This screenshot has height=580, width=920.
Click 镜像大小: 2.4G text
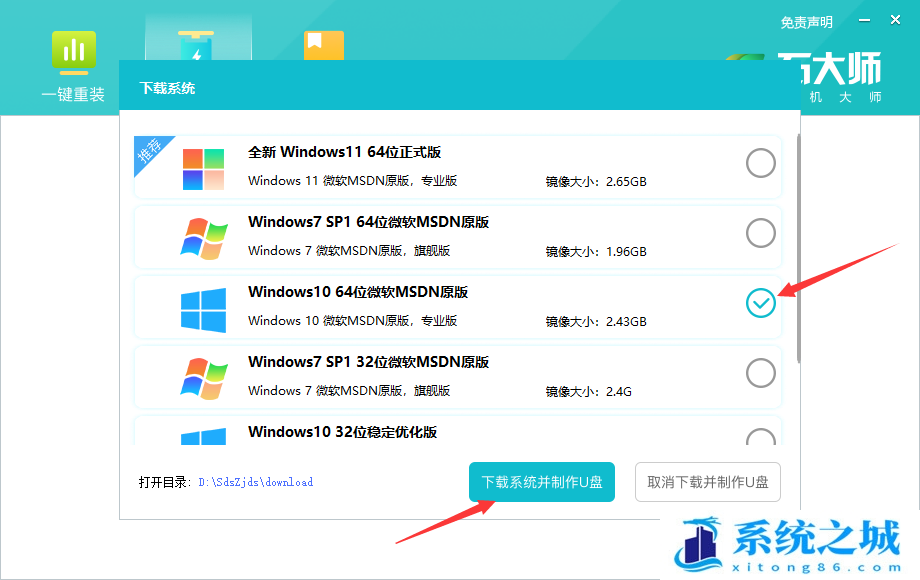[588, 392]
